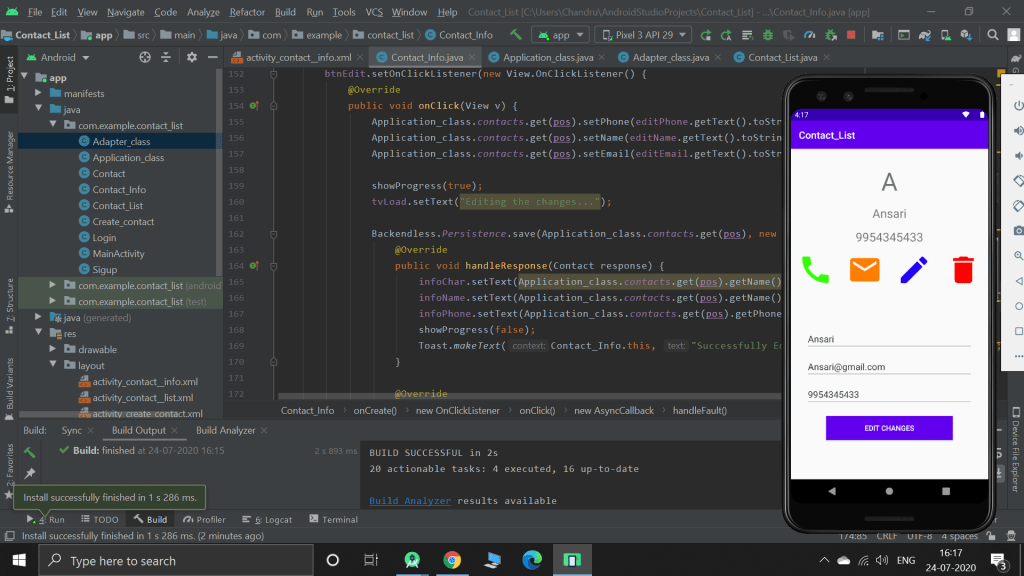1024x576 pixels.
Task: Open the Android project view dropdown
Action: point(58,57)
